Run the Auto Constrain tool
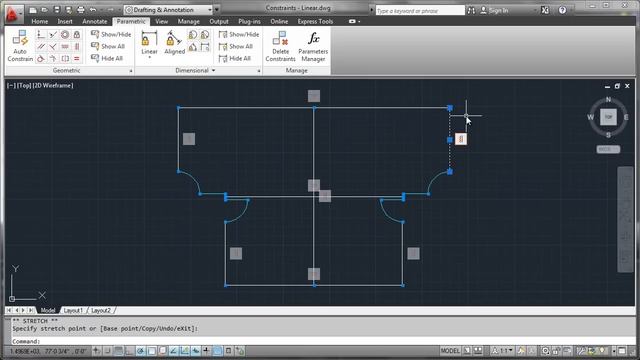The height and width of the screenshot is (360, 640). (20, 45)
